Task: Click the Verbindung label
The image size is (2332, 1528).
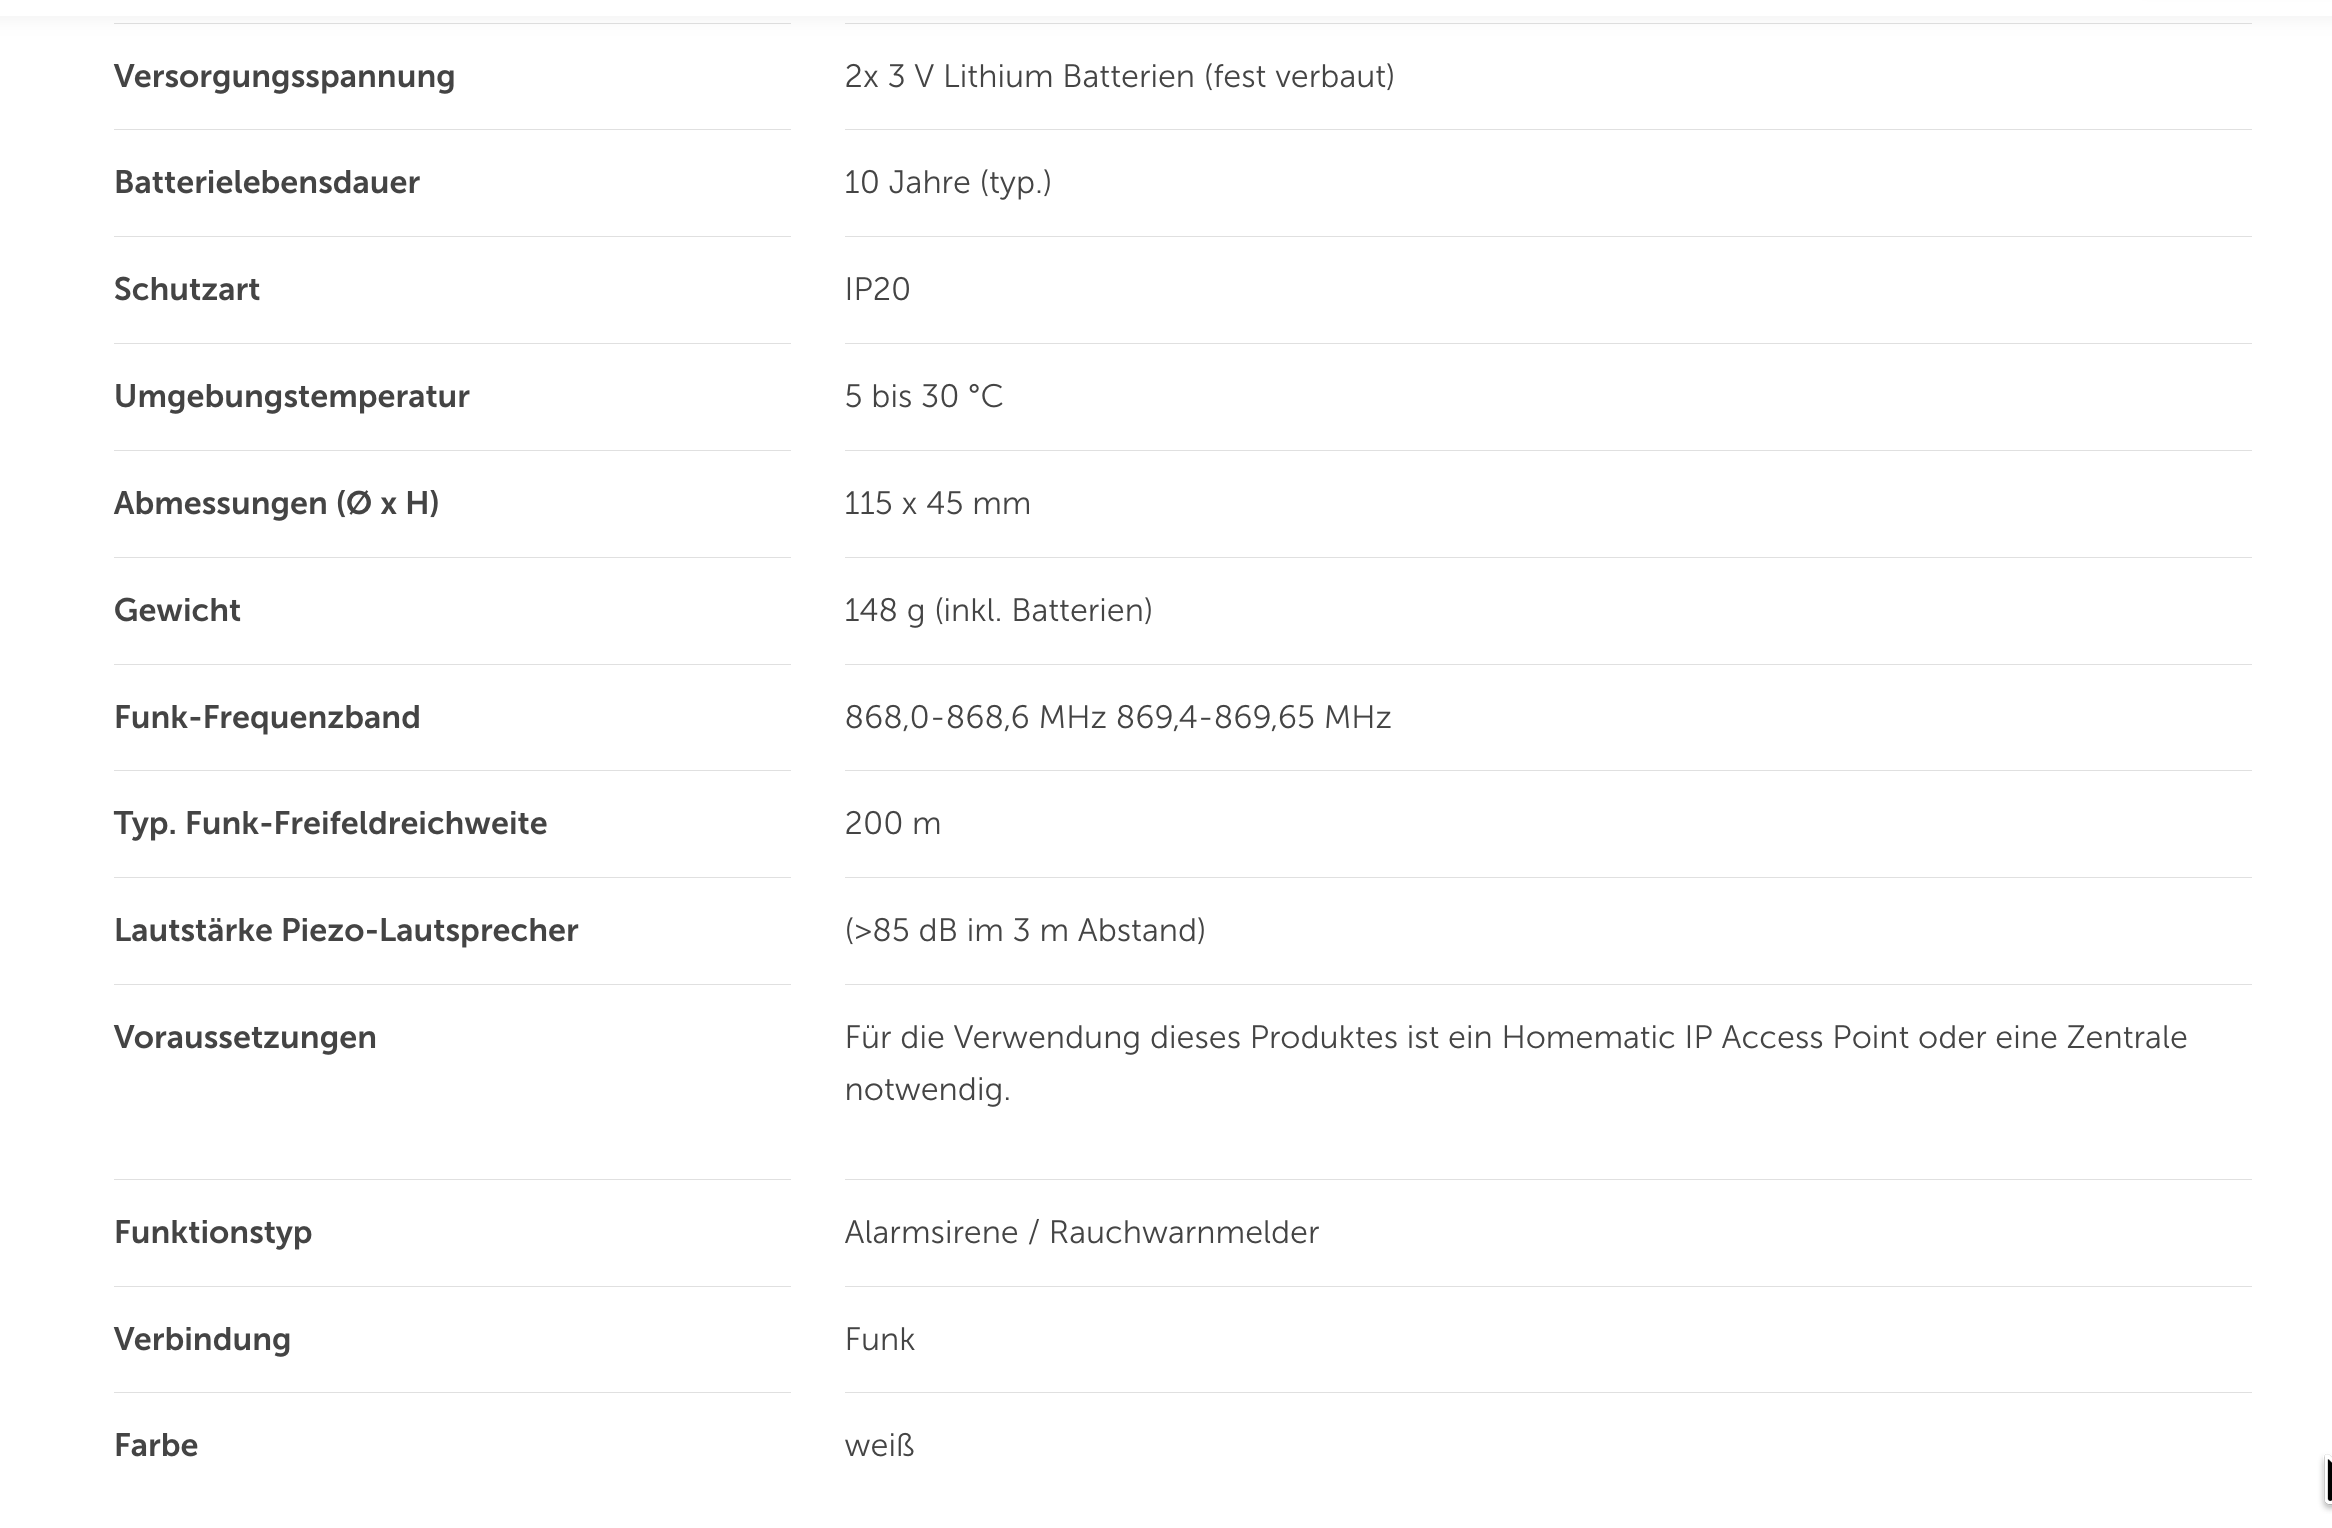Action: 202,1340
